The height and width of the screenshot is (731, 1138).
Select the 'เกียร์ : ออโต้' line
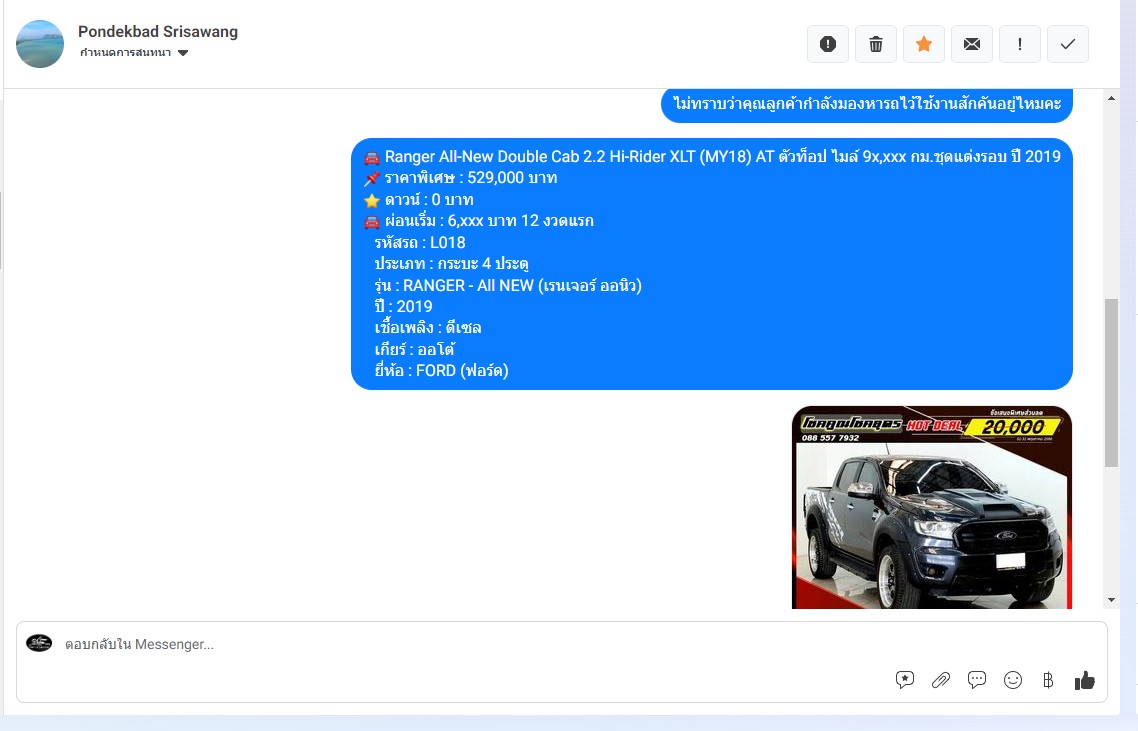click(x=414, y=349)
